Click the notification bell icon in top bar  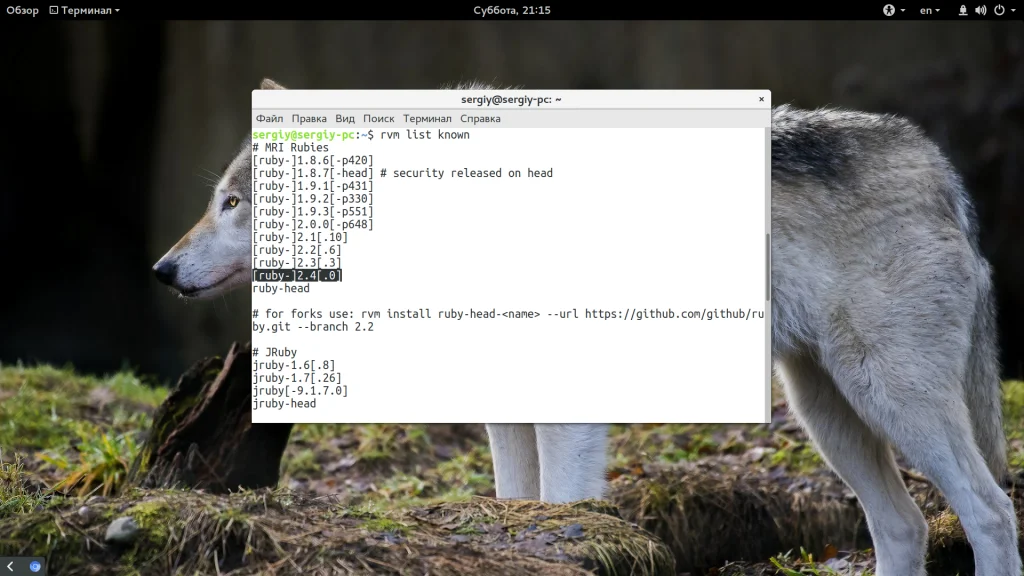click(963, 10)
